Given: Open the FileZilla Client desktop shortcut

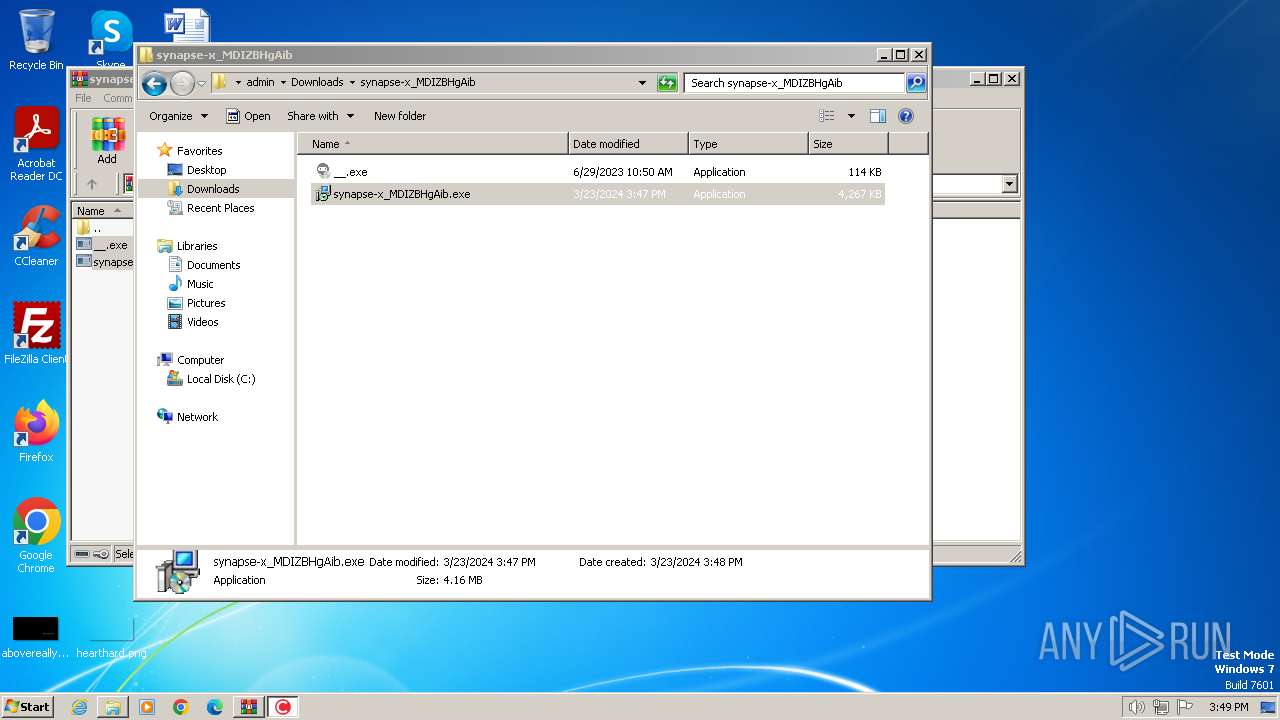Looking at the screenshot, I should pos(36,333).
